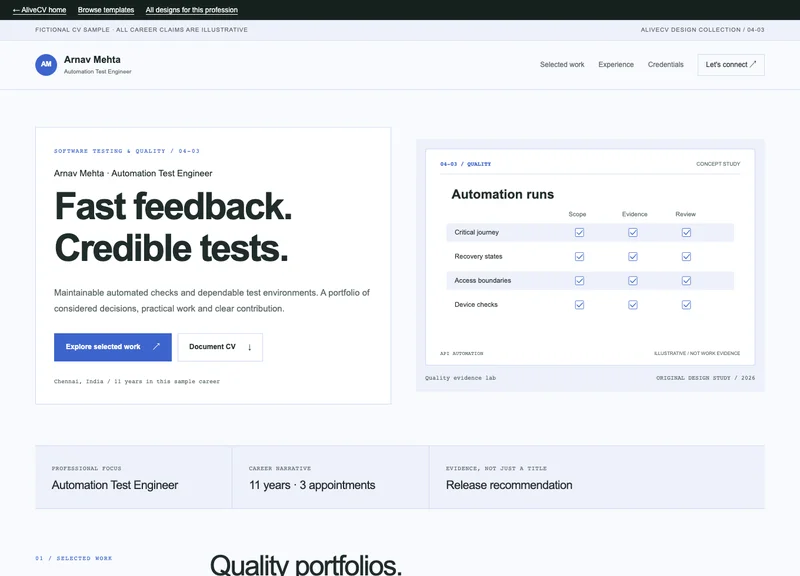
Task: Toggle Recovery states Evidence checkbox
Action: pyautogui.click(x=633, y=257)
